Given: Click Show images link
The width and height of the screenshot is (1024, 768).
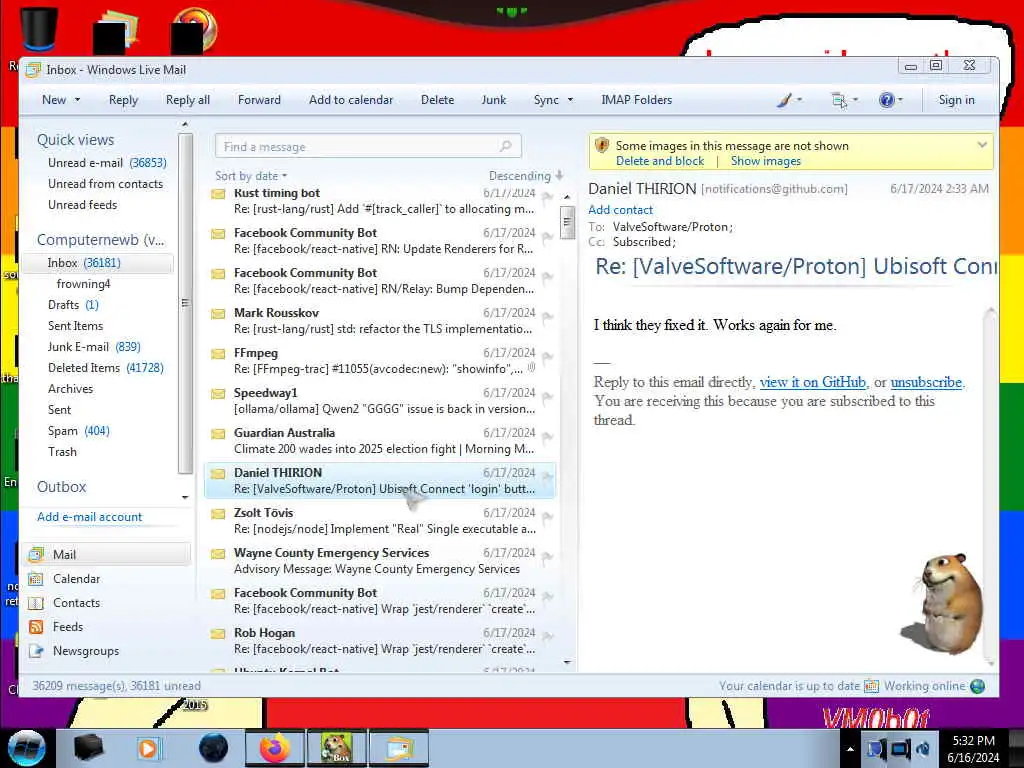Looking at the screenshot, I should tap(765, 161).
